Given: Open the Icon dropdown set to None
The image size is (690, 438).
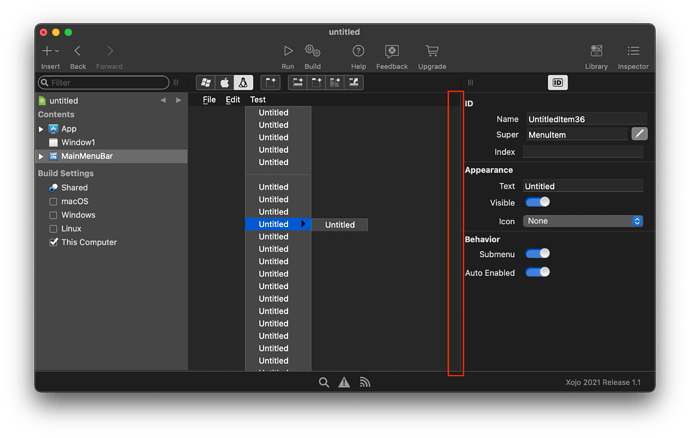Looking at the screenshot, I should click(583, 221).
